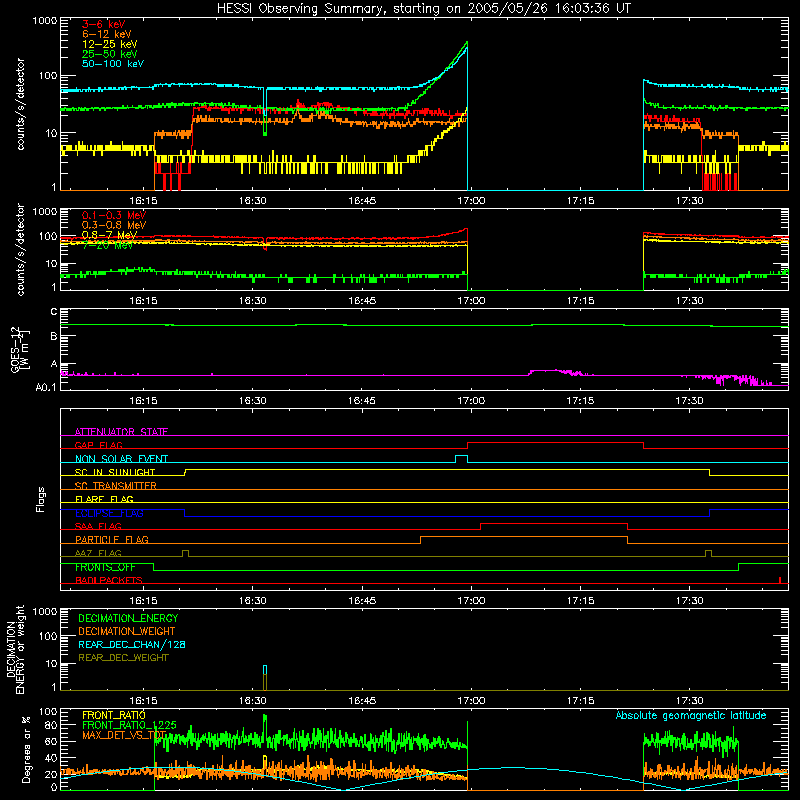Click the HESSI Observing Summary title
Viewport: 800px width, 800px height.
click(x=424, y=8)
